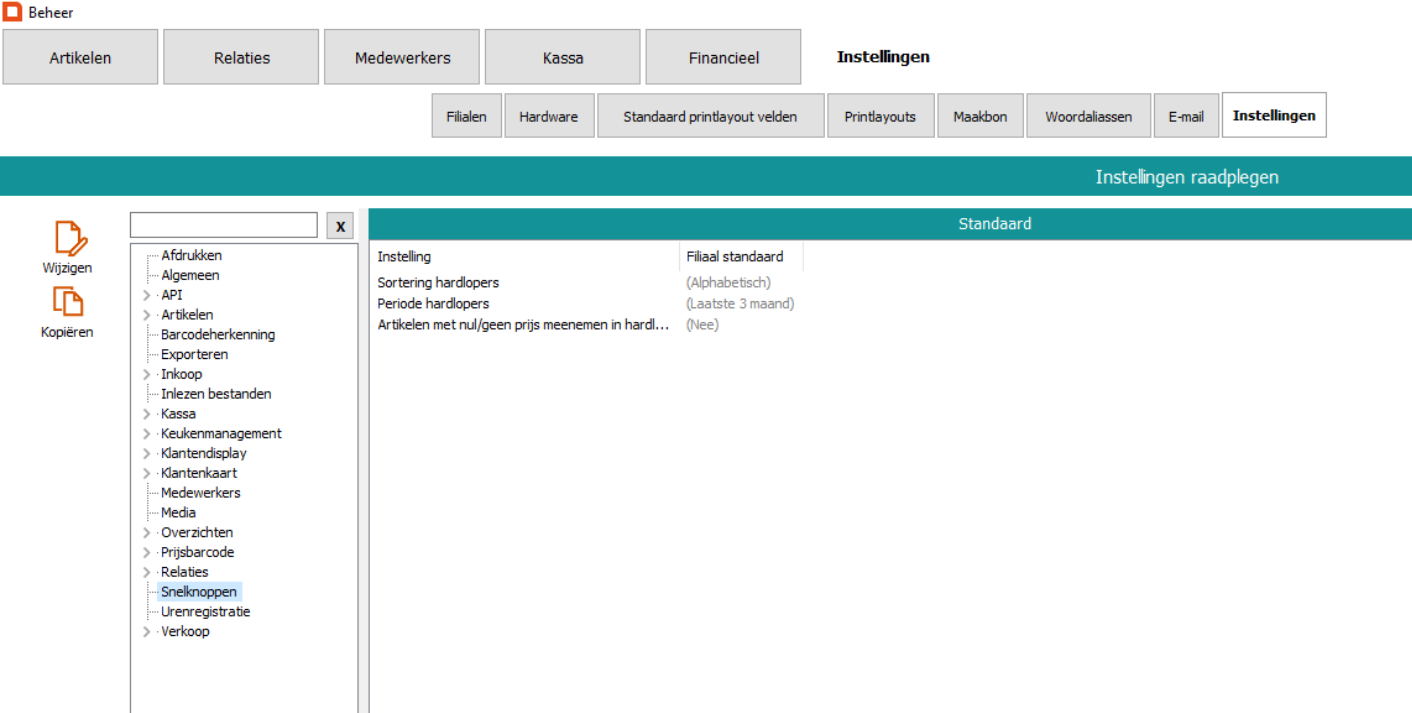Select the Periode hardlopers setting row

pos(433,304)
